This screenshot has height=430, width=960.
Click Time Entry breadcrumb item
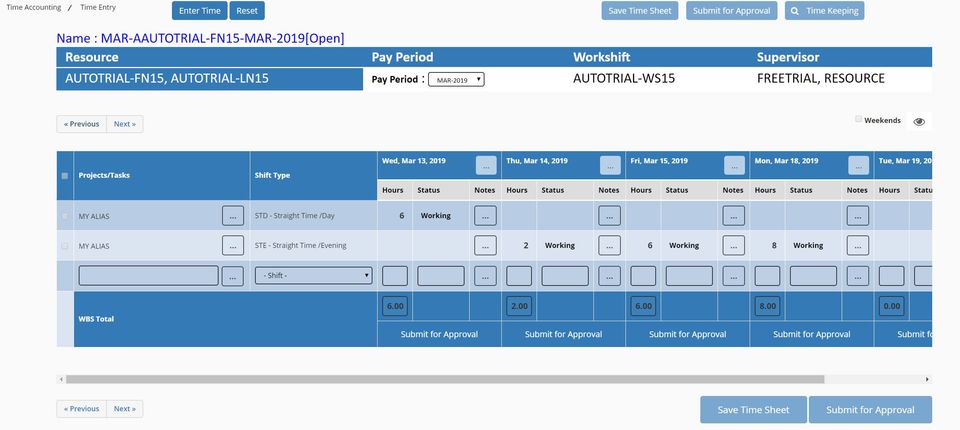pyautogui.click(x=98, y=7)
